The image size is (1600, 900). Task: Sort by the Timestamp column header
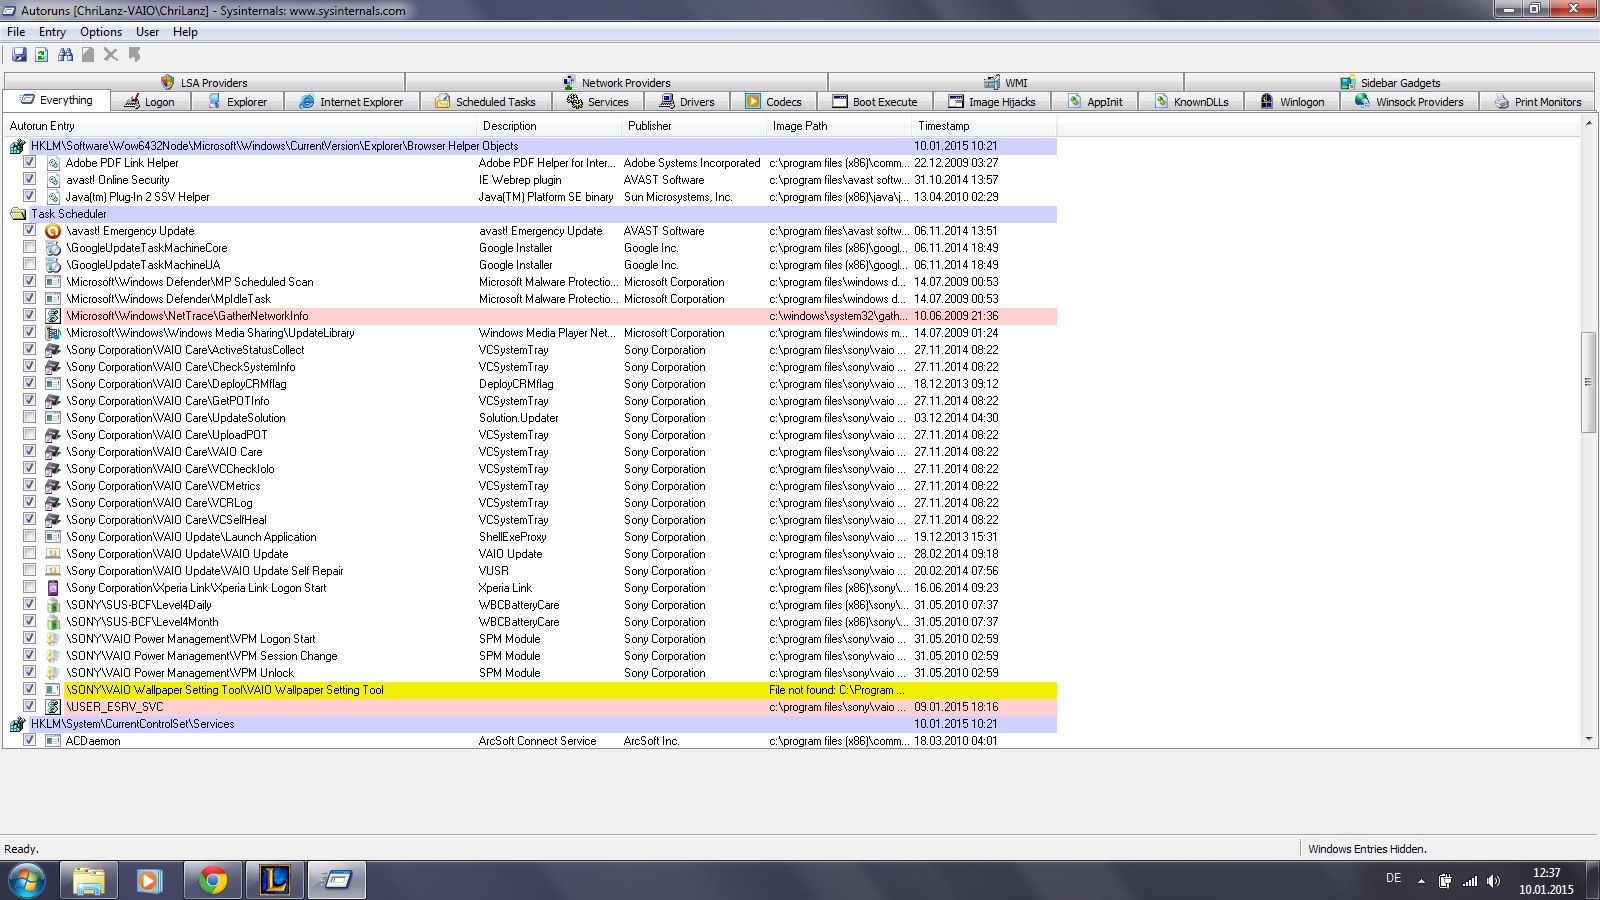tap(984, 126)
